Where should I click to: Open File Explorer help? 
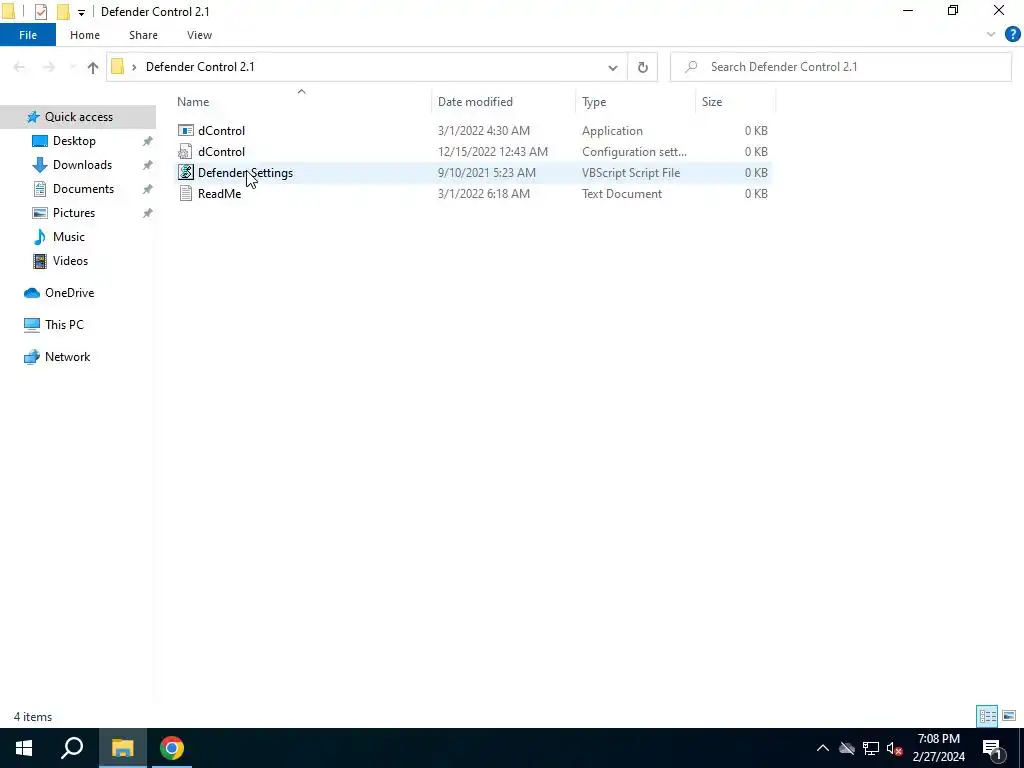(1012, 35)
